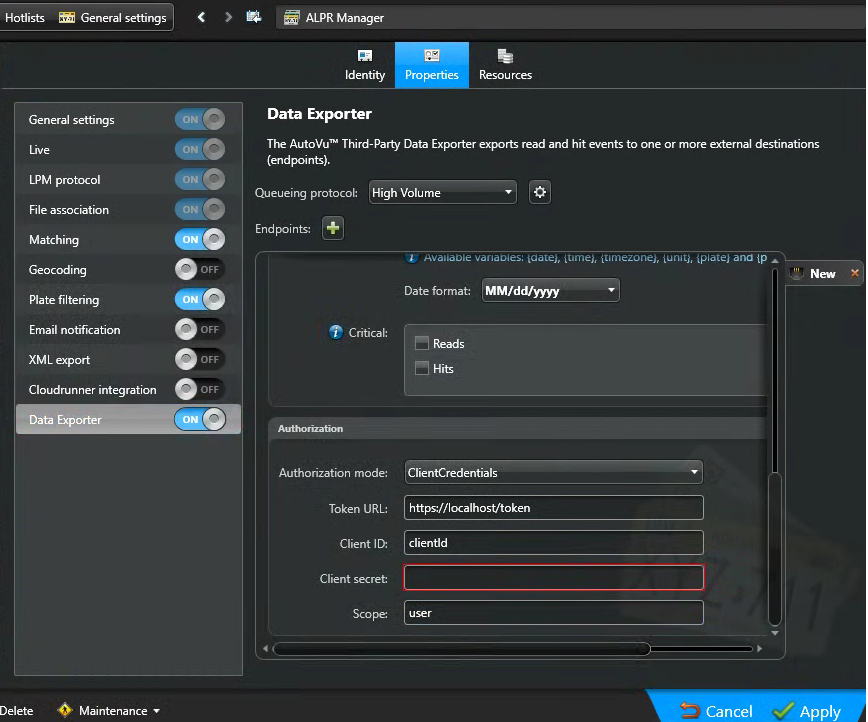Check the Reads checkbox
The image size is (868, 722).
(422, 343)
